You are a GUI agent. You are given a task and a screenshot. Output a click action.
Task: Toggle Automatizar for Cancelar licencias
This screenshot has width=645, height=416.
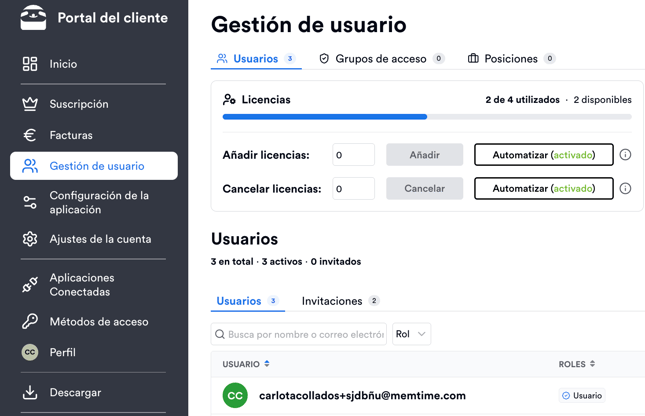[x=544, y=188]
